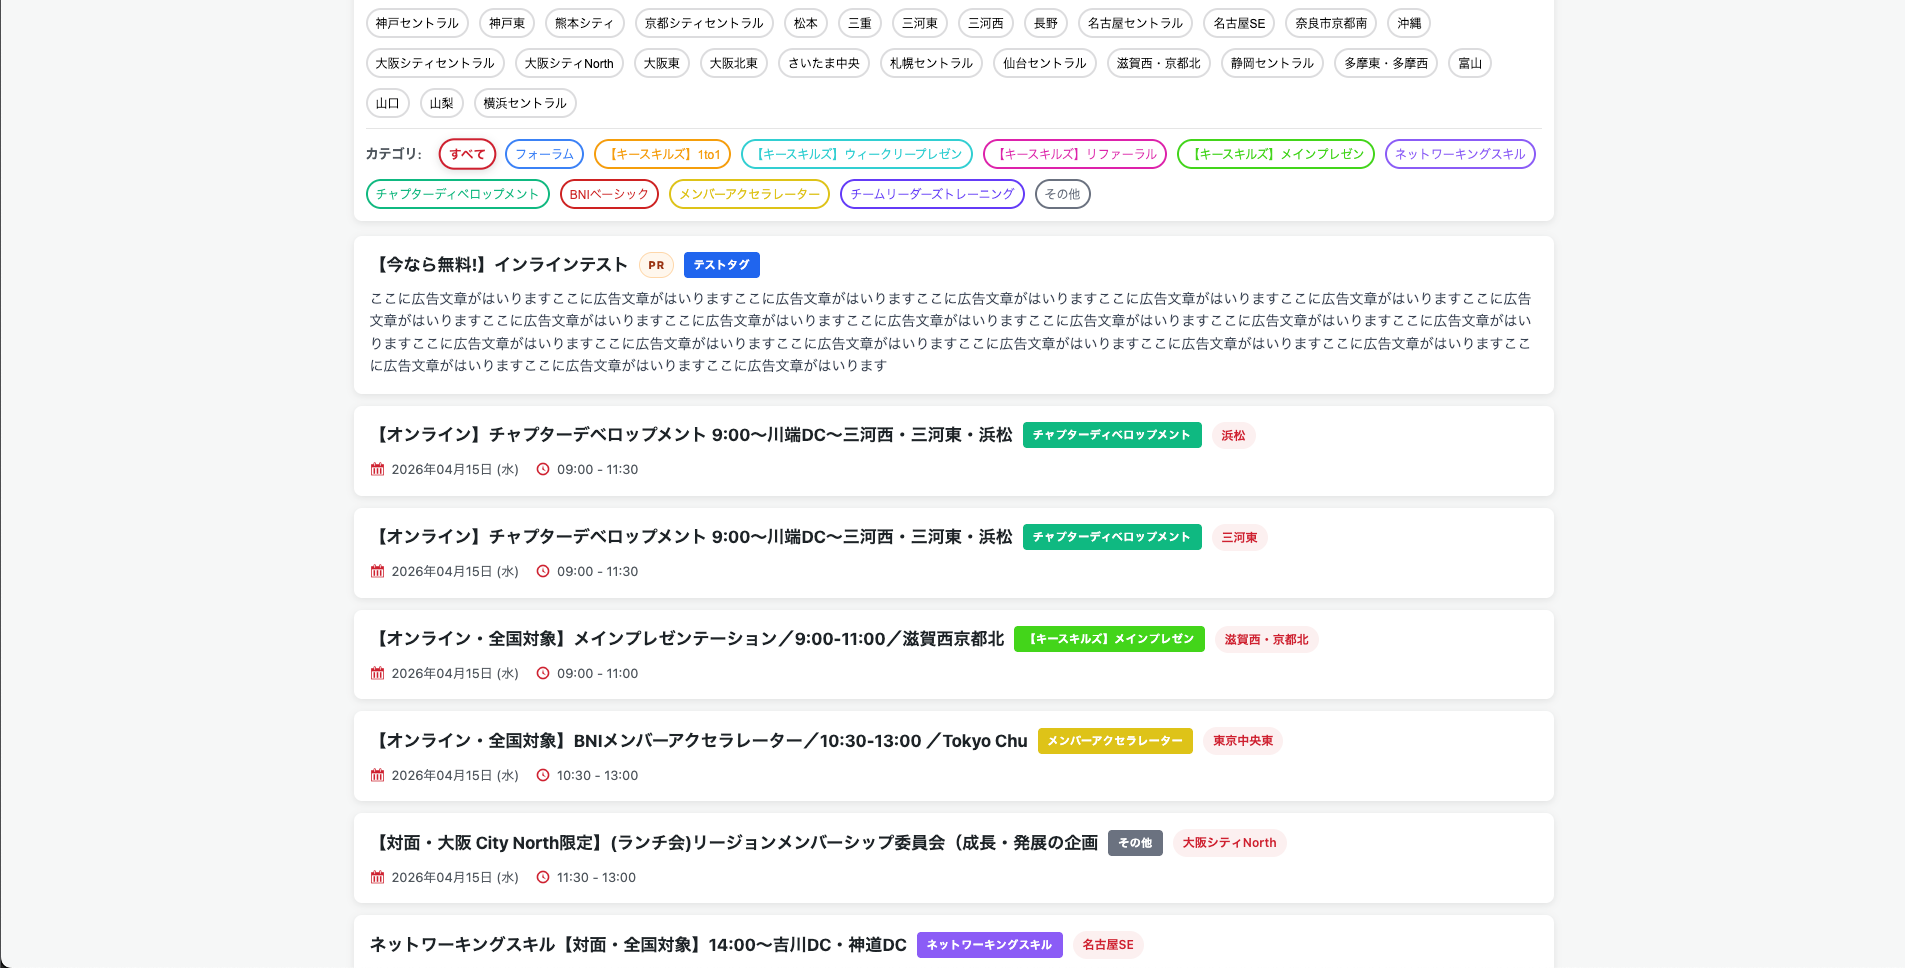Image resolution: width=1905 pixels, height=968 pixels.
Task: Click the calendar icon on the ランチ会 event
Action: click(x=377, y=877)
